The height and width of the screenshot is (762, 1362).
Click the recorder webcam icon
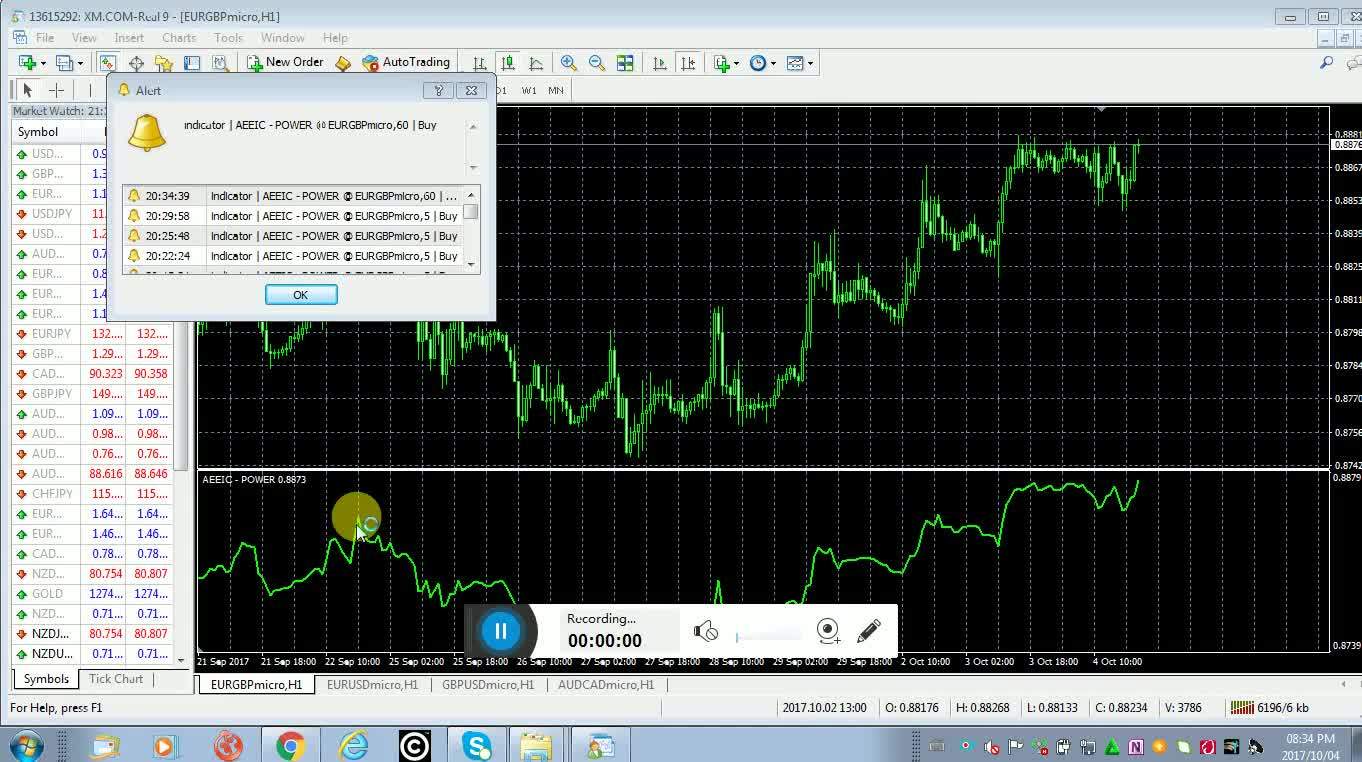828,631
